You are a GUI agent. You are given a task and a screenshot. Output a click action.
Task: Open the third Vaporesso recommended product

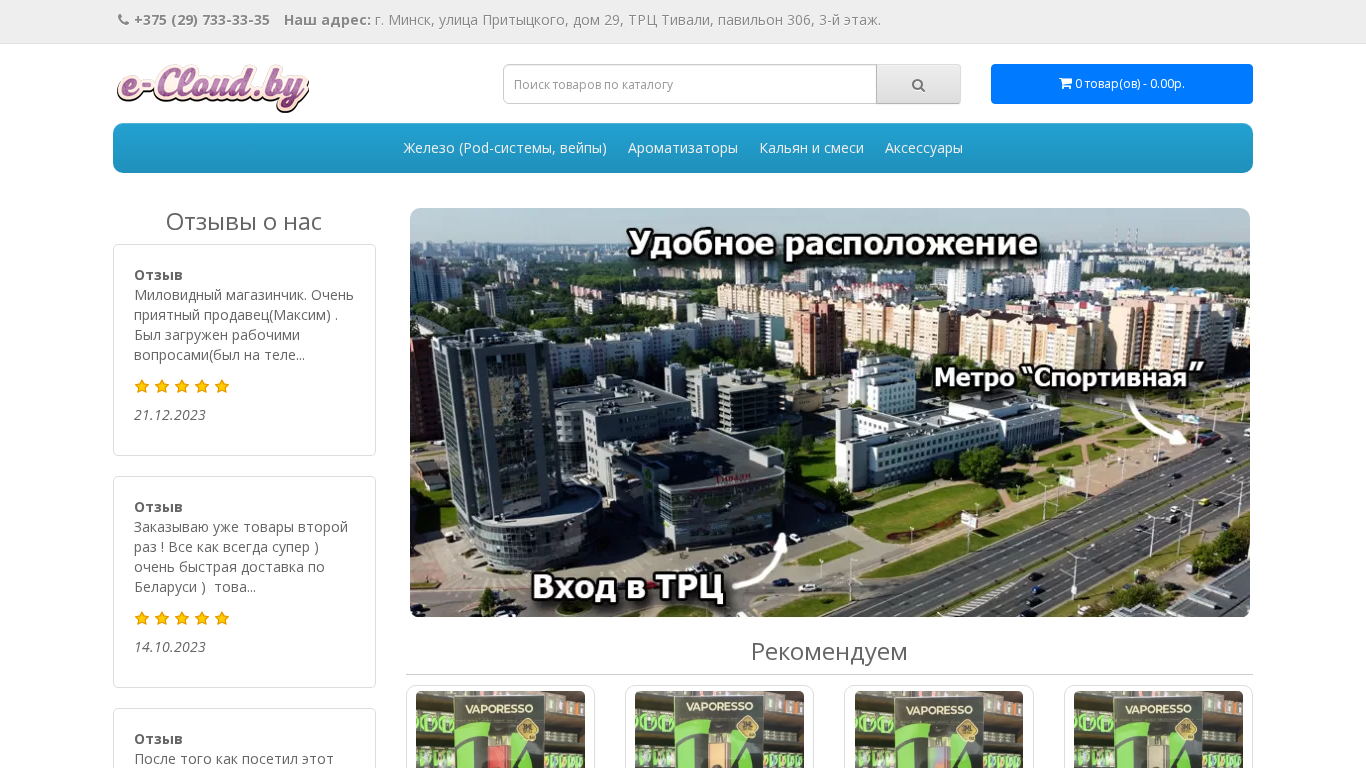(x=938, y=729)
